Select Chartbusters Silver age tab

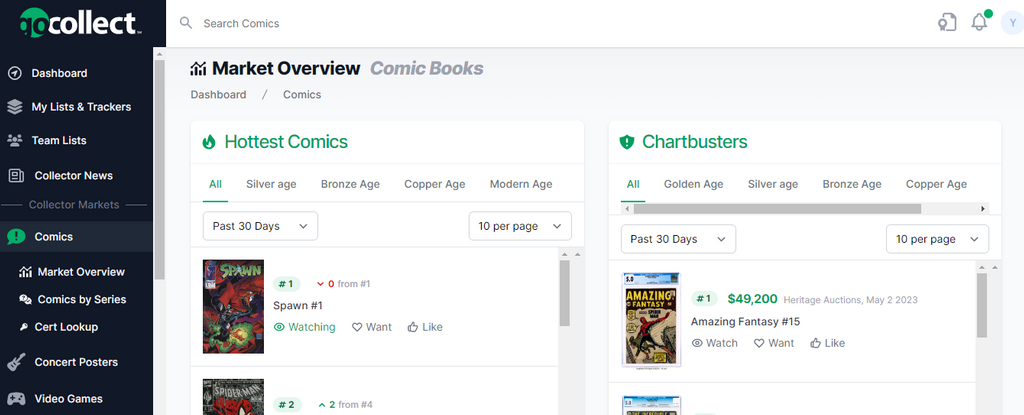click(773, 184)
